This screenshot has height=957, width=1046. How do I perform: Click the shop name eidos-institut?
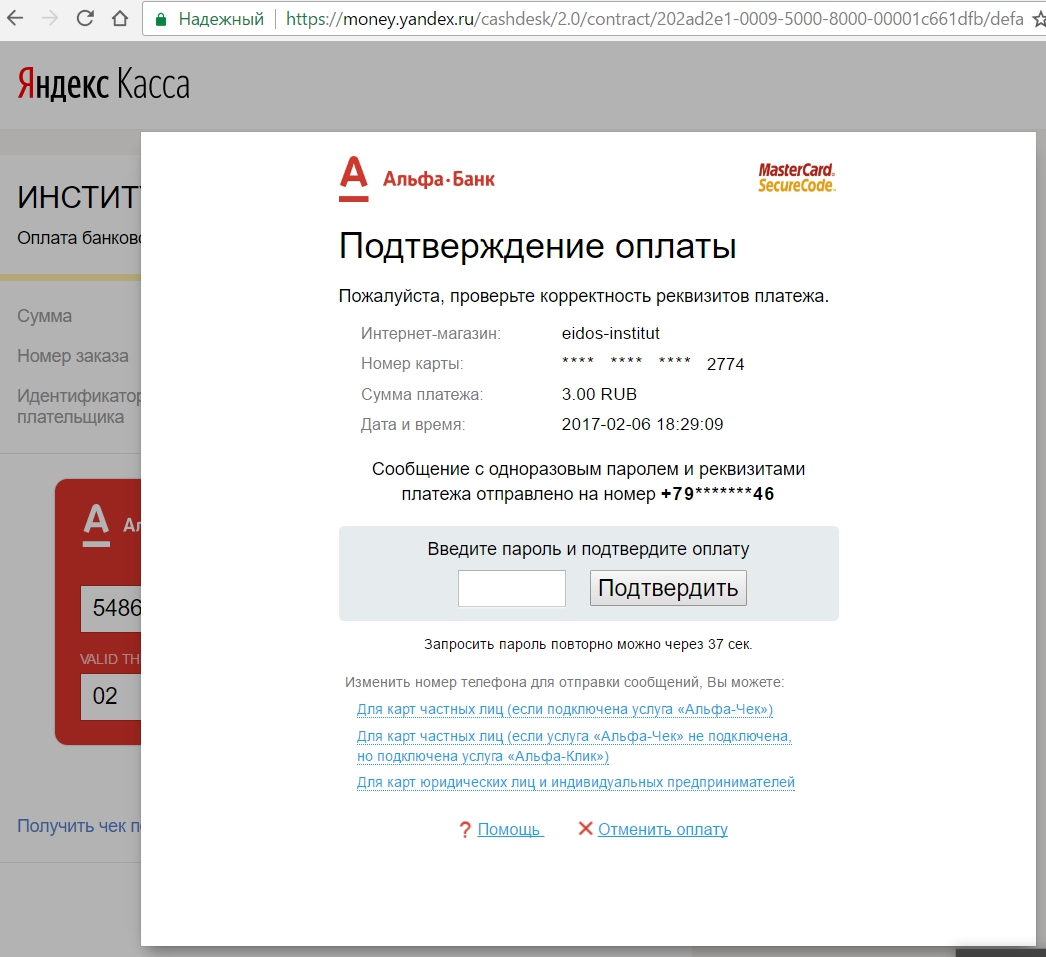[x=610, y=333]
